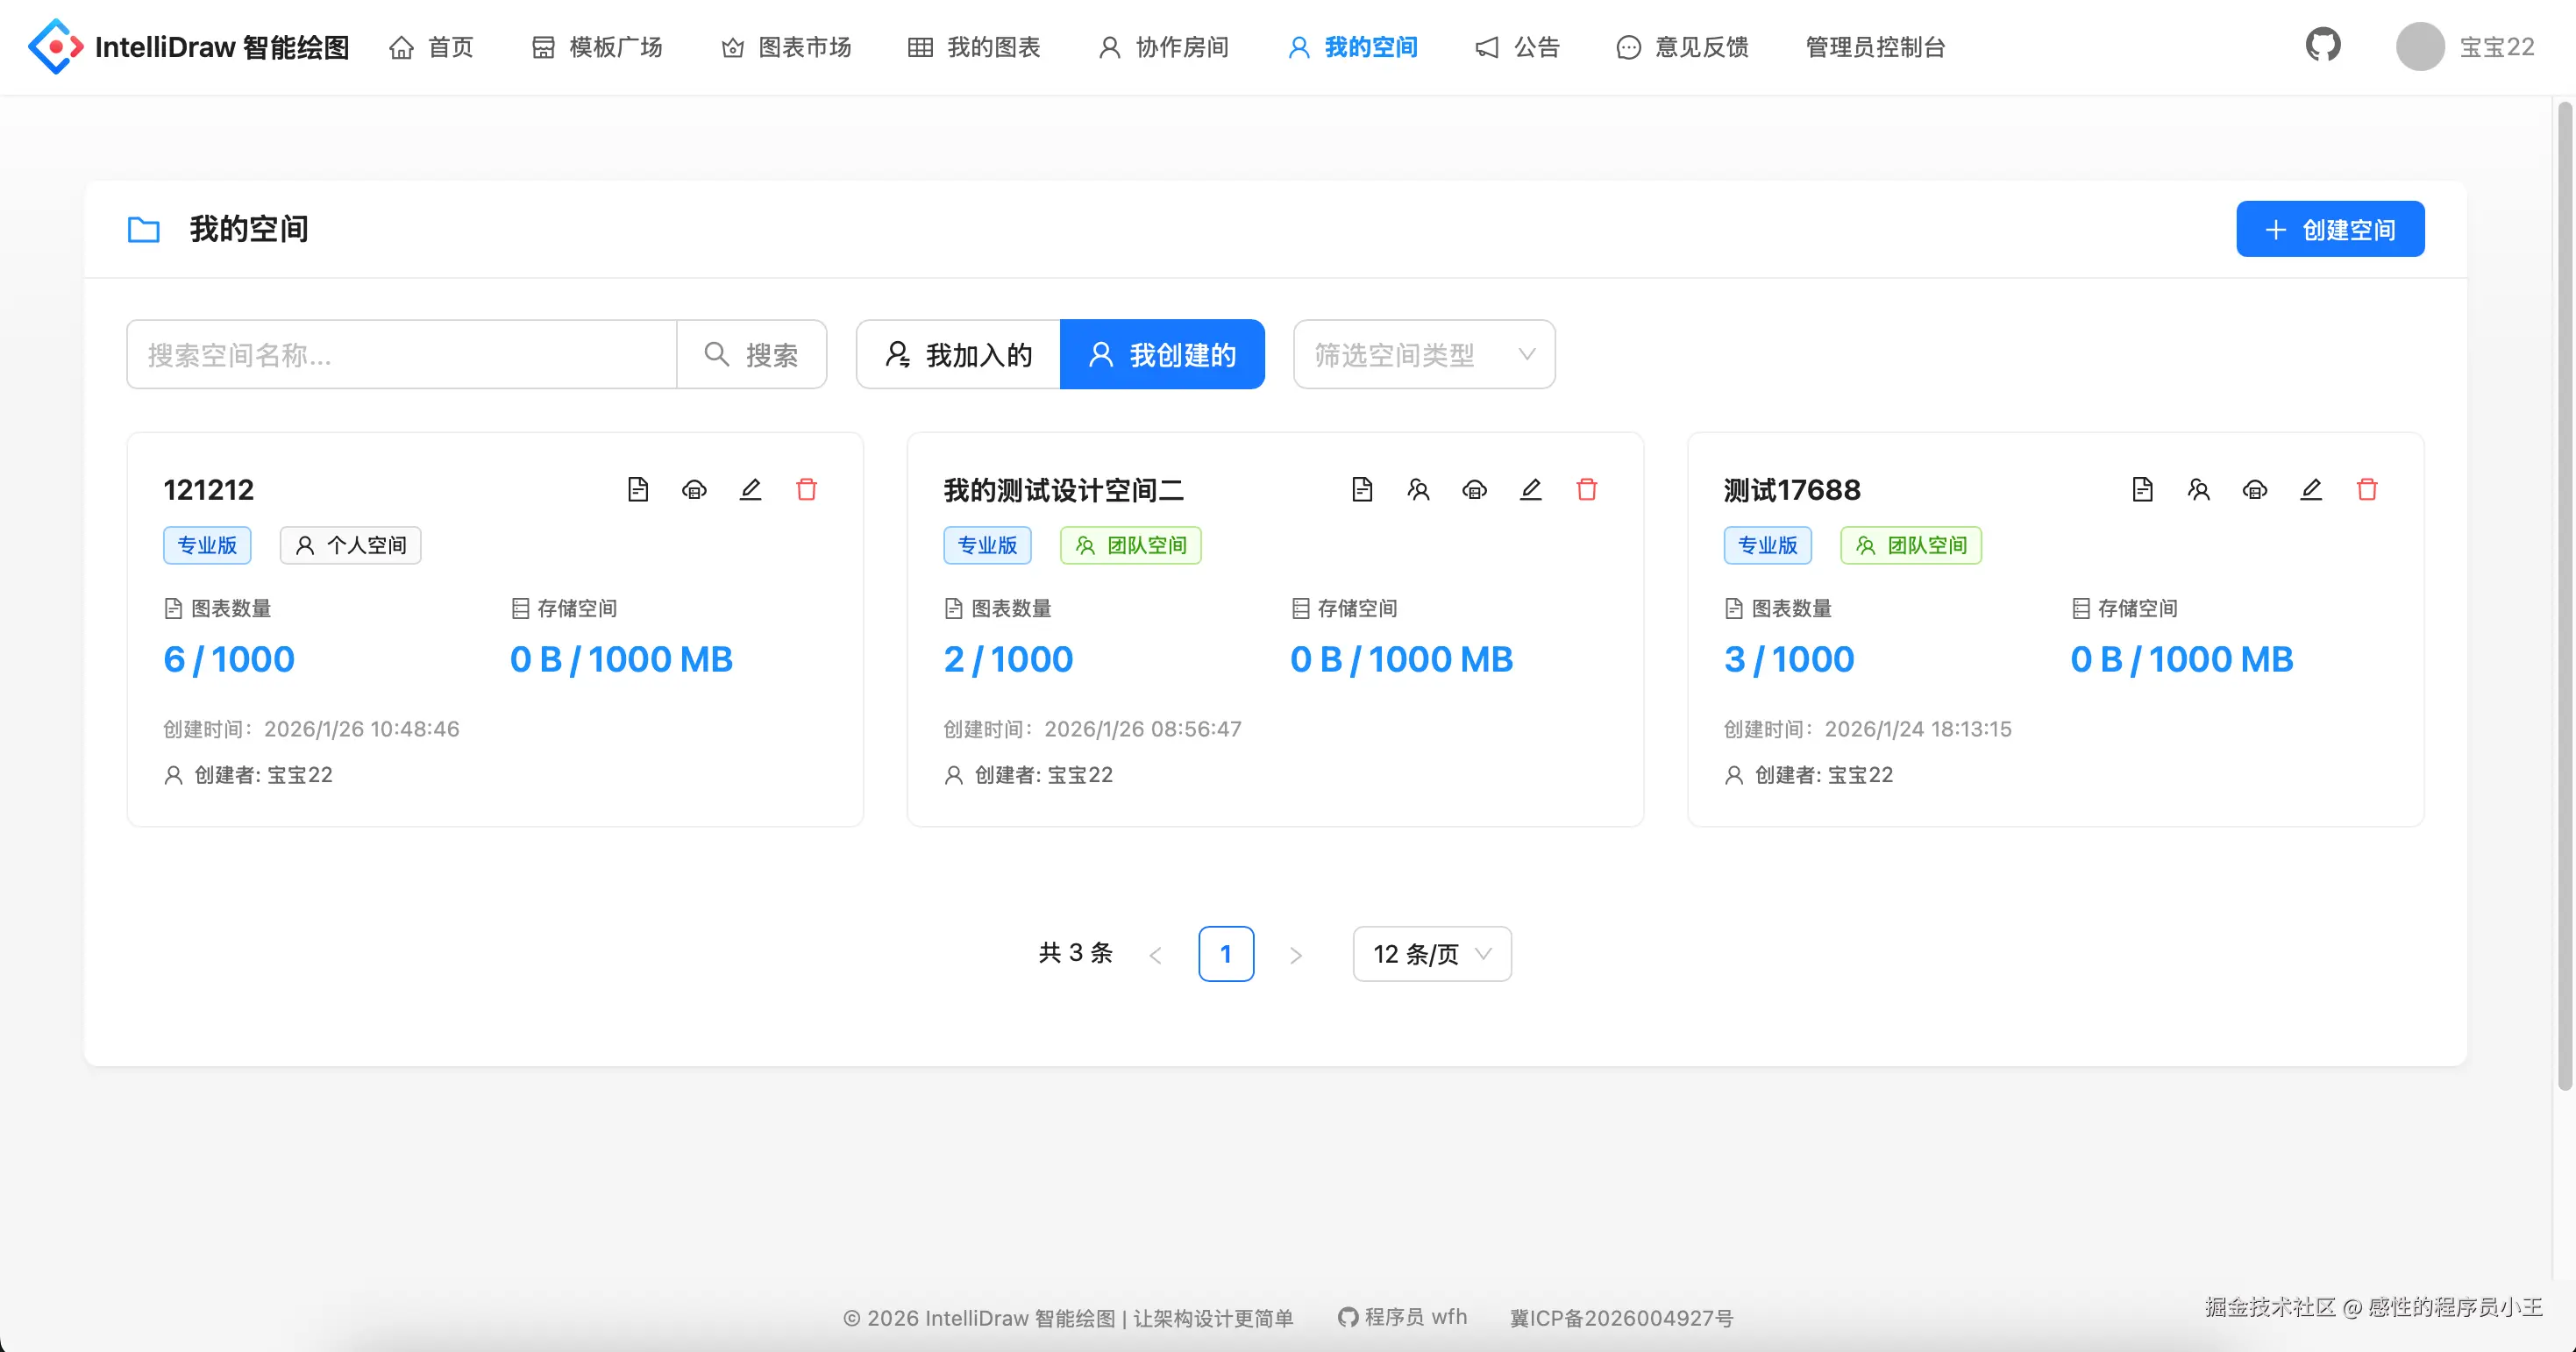Select the 我创建的 filter toggle
Image resolution: width=2576 pixels, height=1352 pixels.
click(1162, 354)
